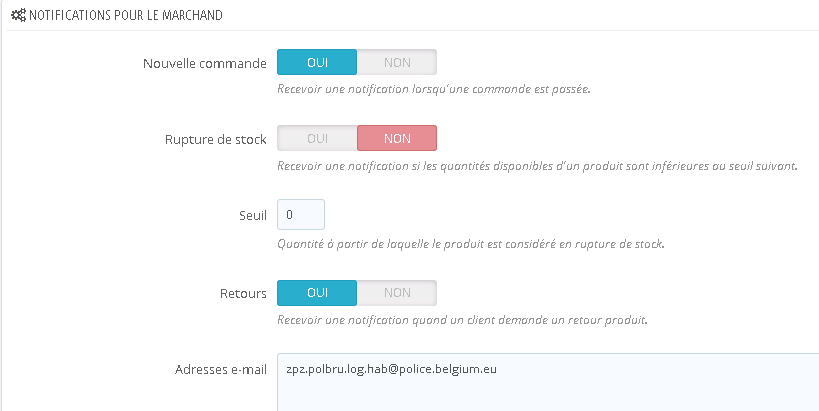Click the Nouvelle commande label
This screenshot has height=411, width=819.
point(205,64)
